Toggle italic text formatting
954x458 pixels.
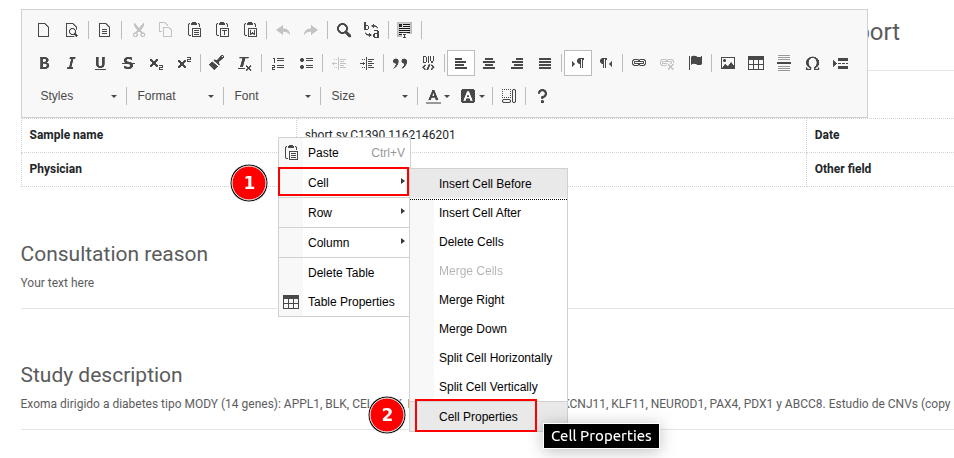click(71, 63)
